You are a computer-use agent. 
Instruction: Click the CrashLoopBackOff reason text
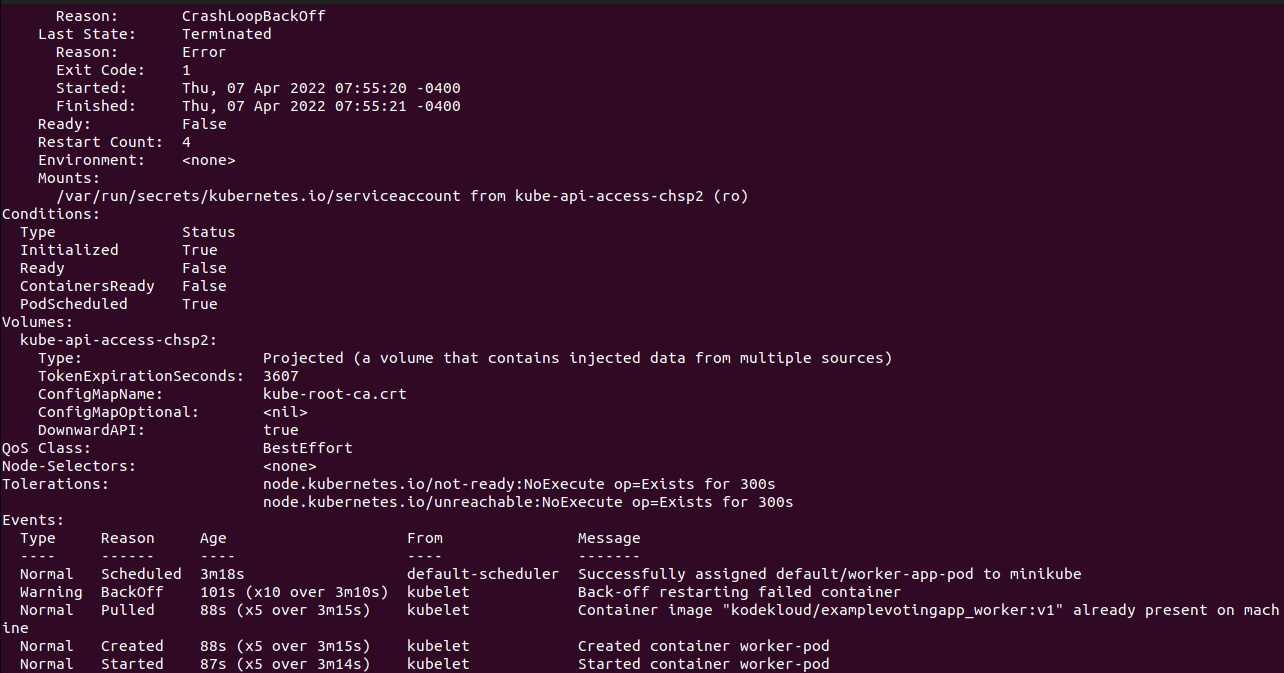253,16
